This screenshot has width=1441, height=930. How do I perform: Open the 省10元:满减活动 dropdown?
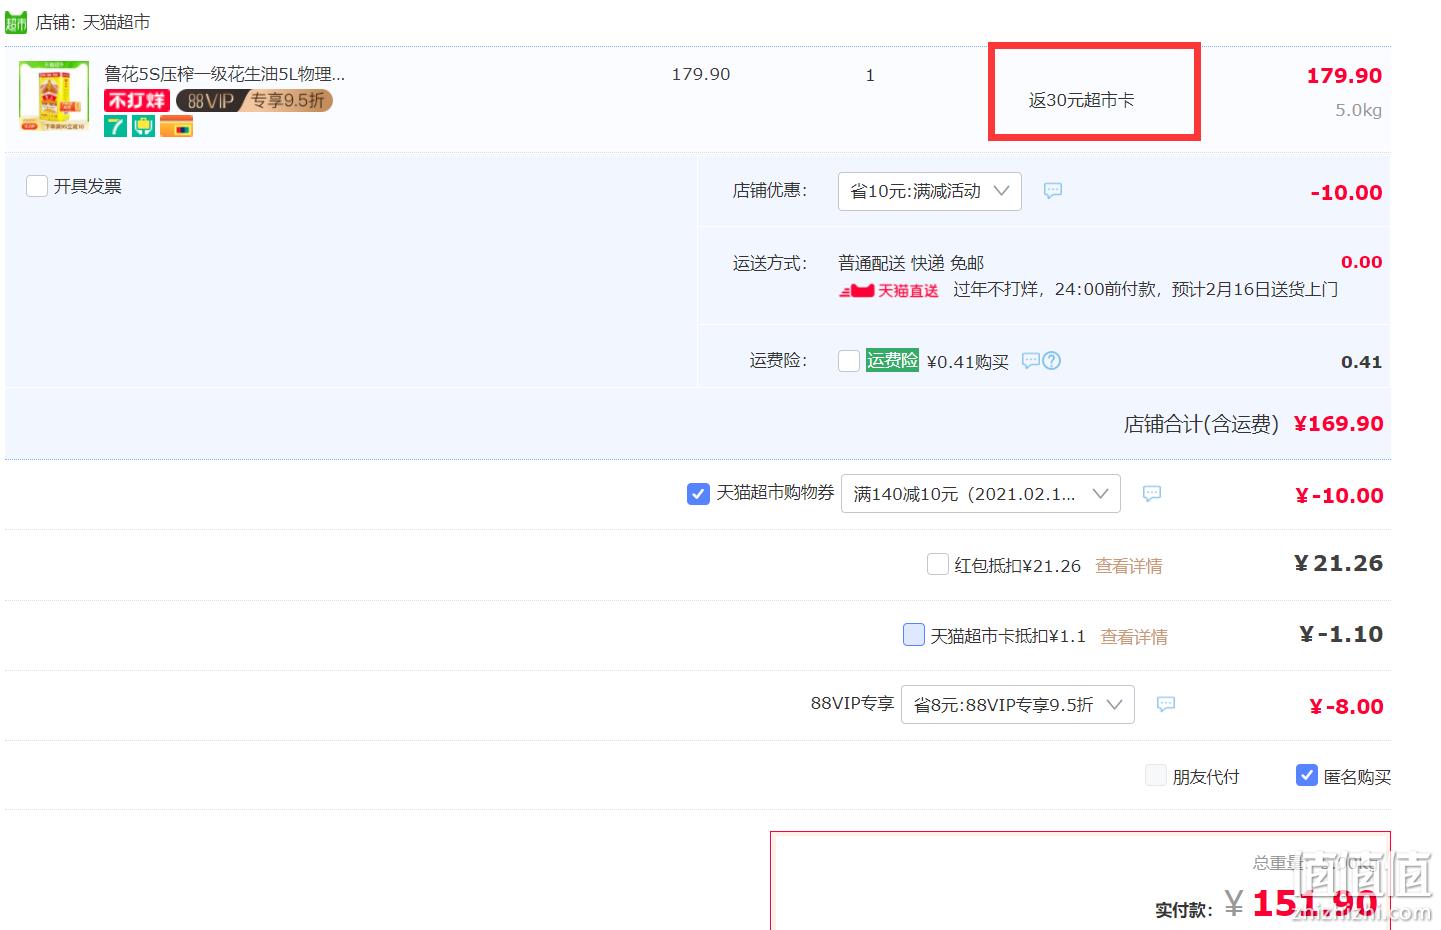coord(930,191)
